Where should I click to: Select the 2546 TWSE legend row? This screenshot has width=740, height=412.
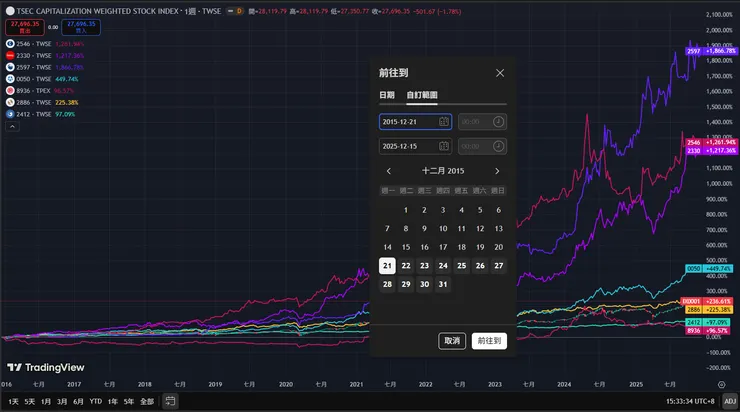tap(45, 44)
